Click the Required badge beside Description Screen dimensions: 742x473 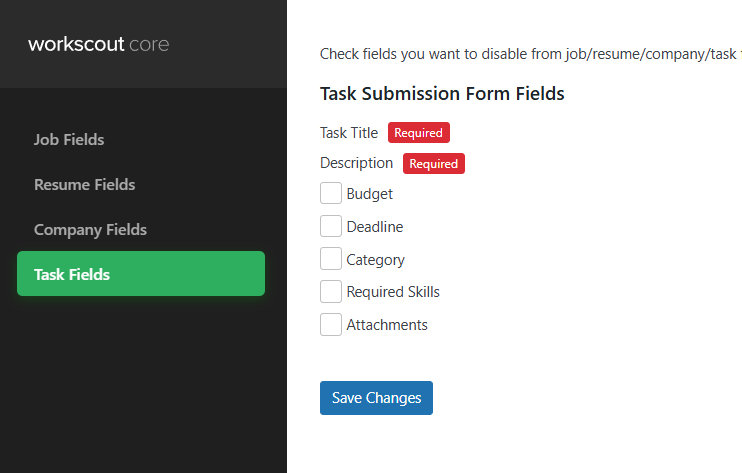click(434, 164)
